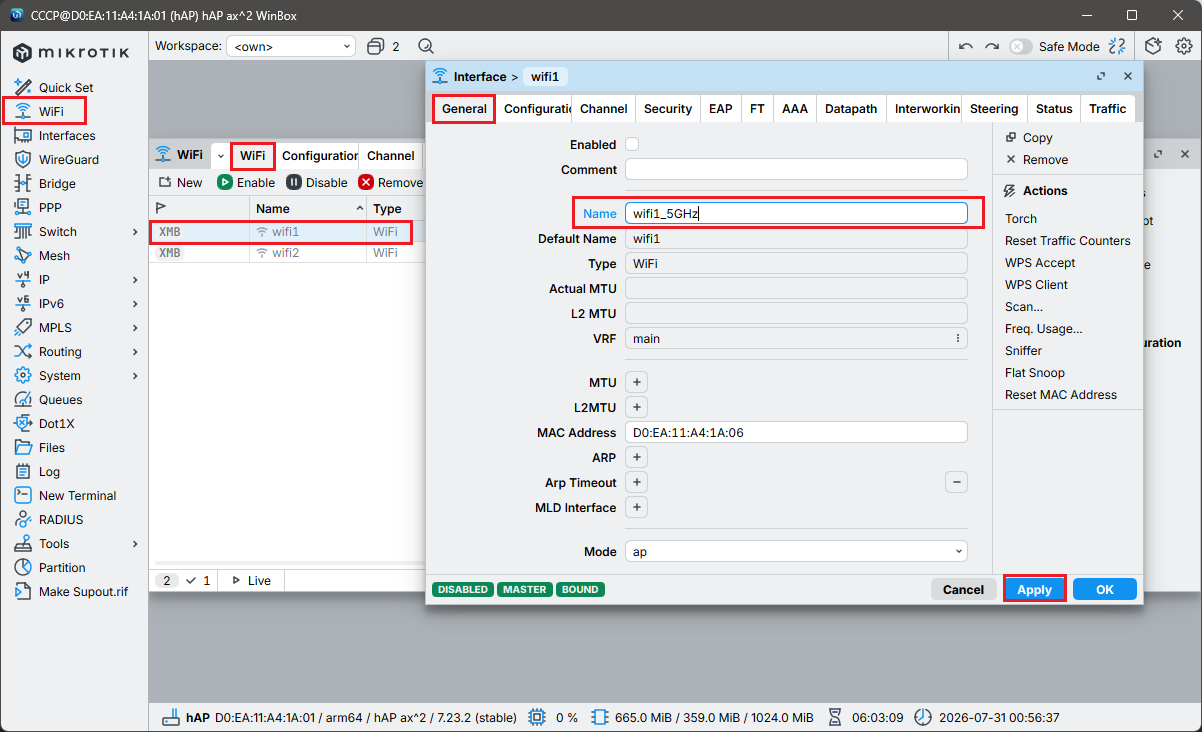
Task: Open WireGuard in the sidebar
Action: (69, 160)
